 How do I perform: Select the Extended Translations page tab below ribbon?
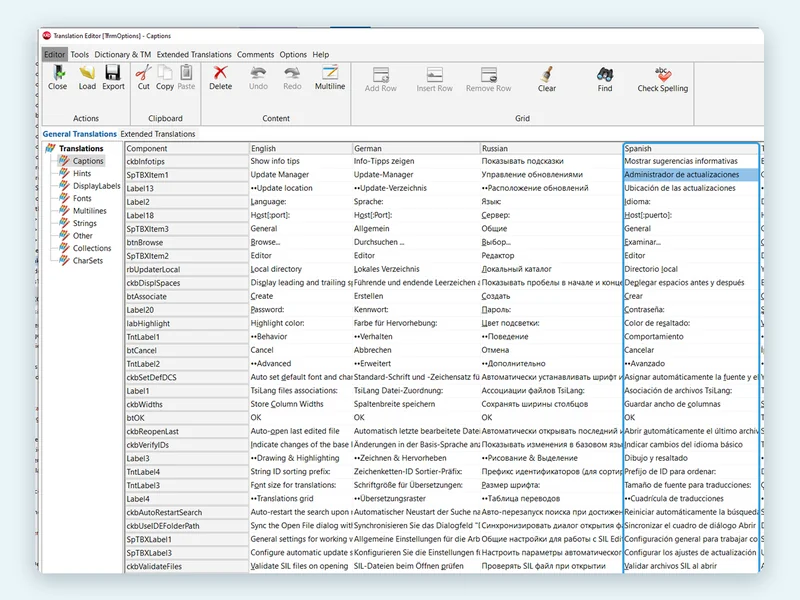click(x=158, y=134)
